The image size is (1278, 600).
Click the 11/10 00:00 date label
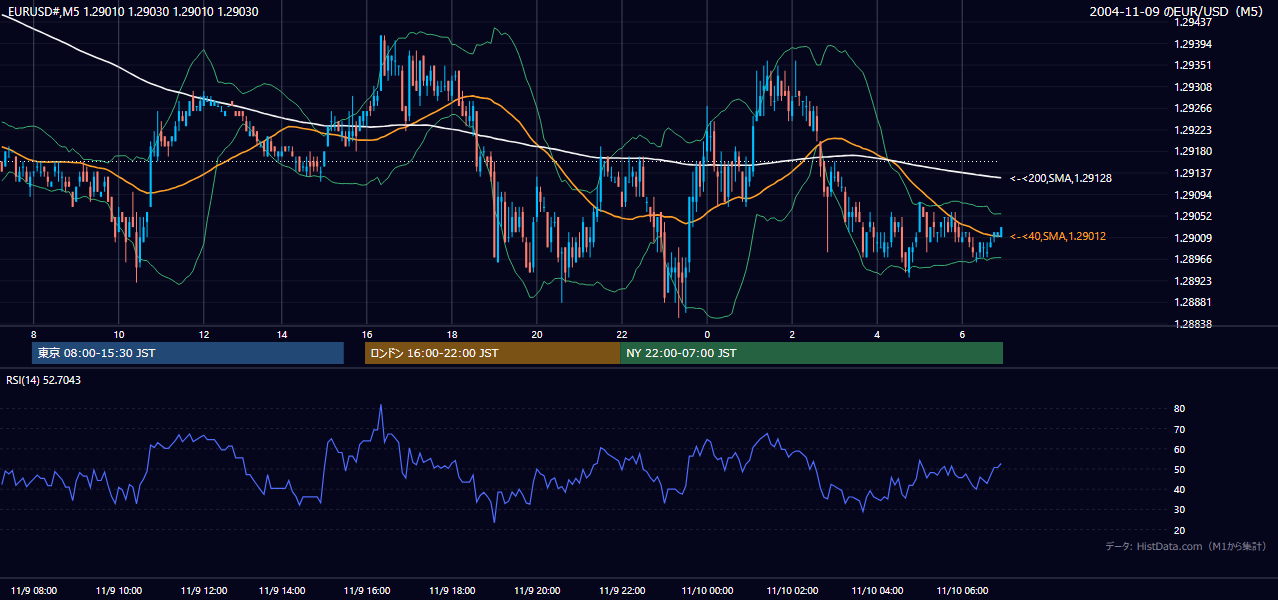click(706, 590)
